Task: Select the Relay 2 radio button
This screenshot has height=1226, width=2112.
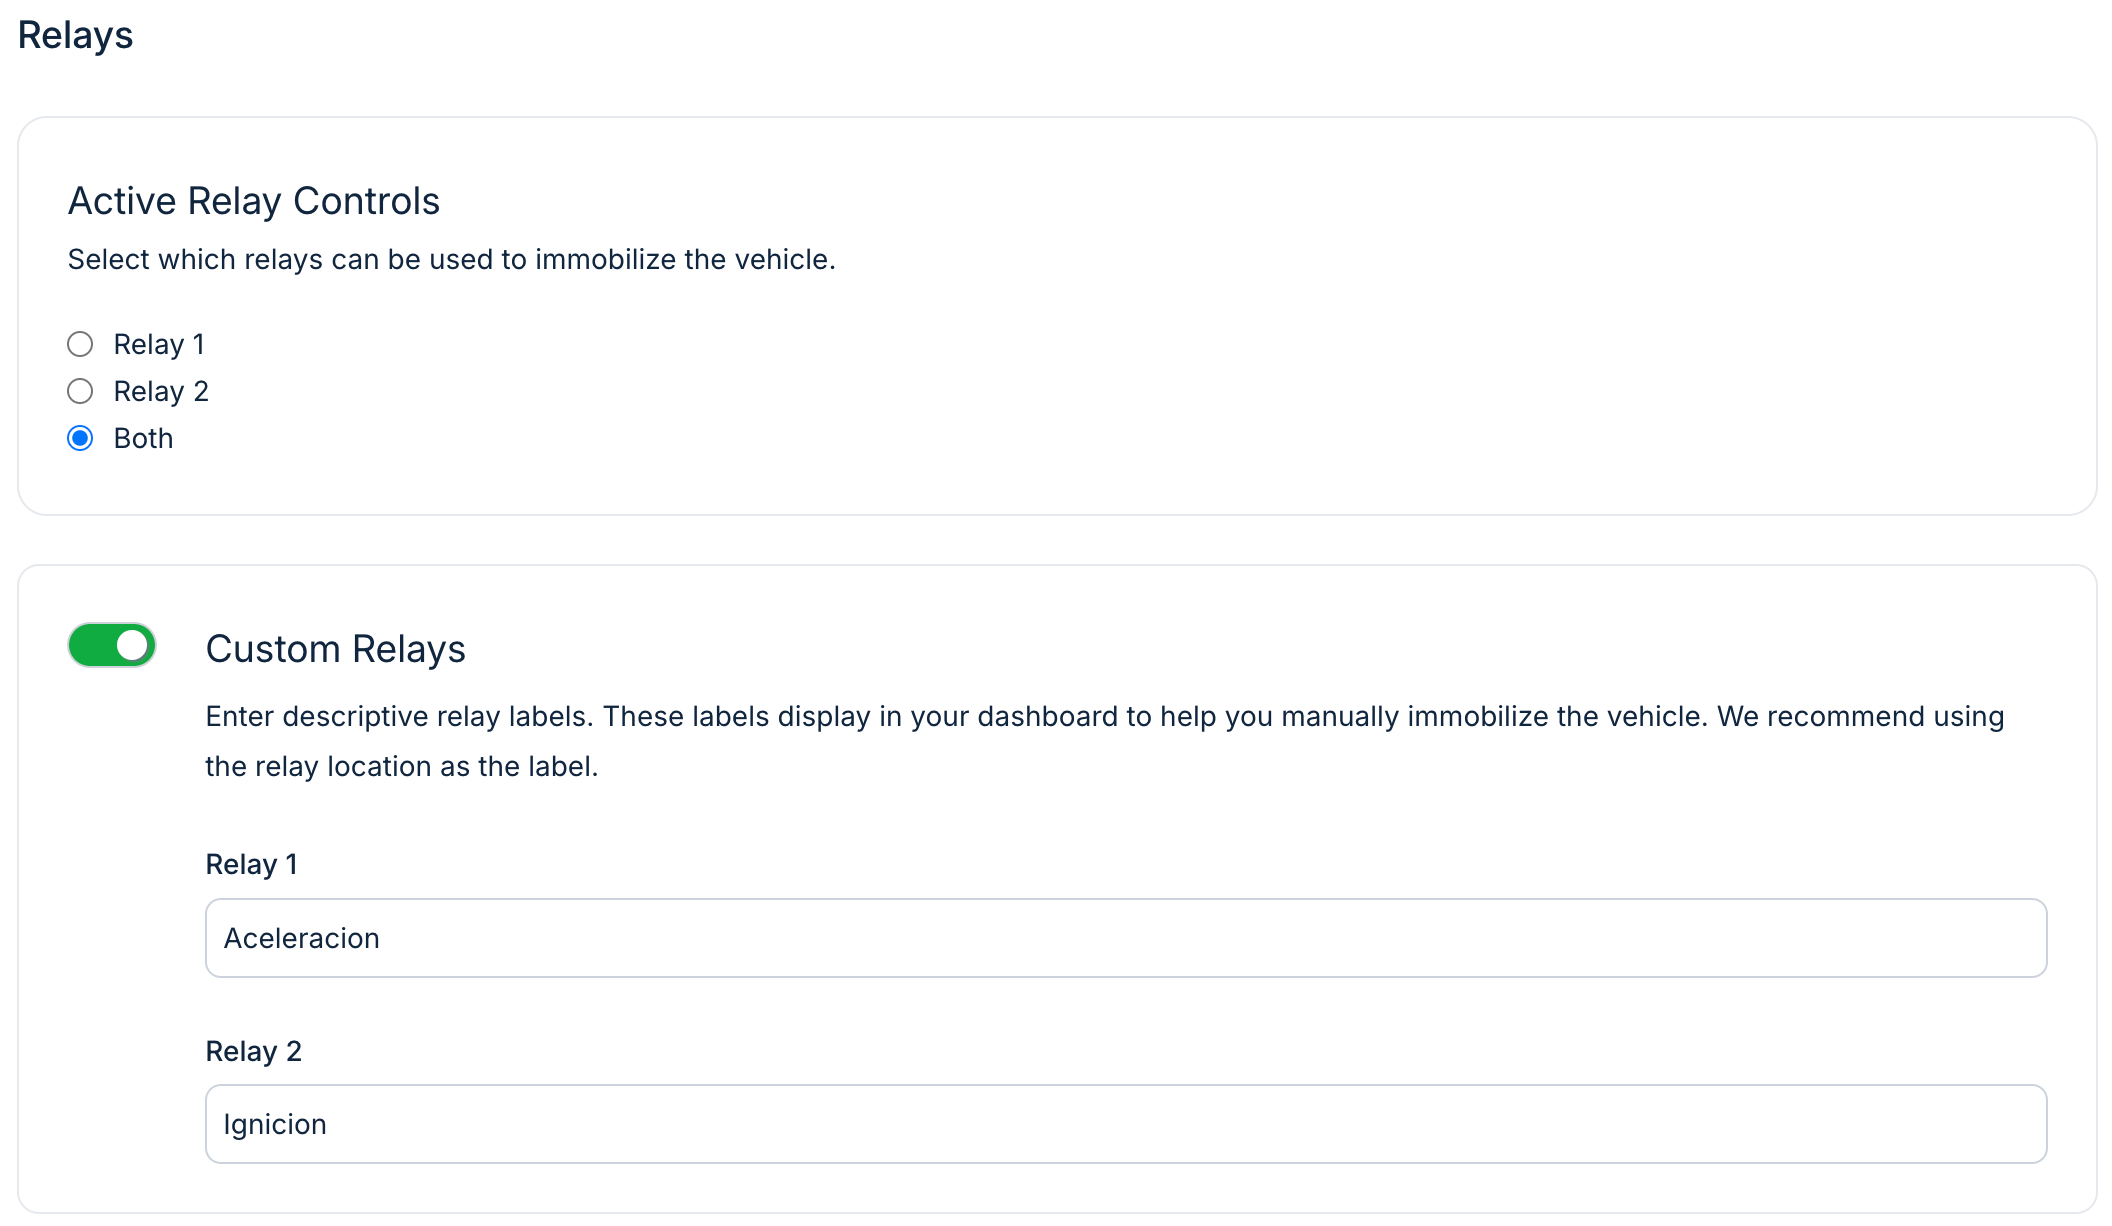Action: (80, 391)
